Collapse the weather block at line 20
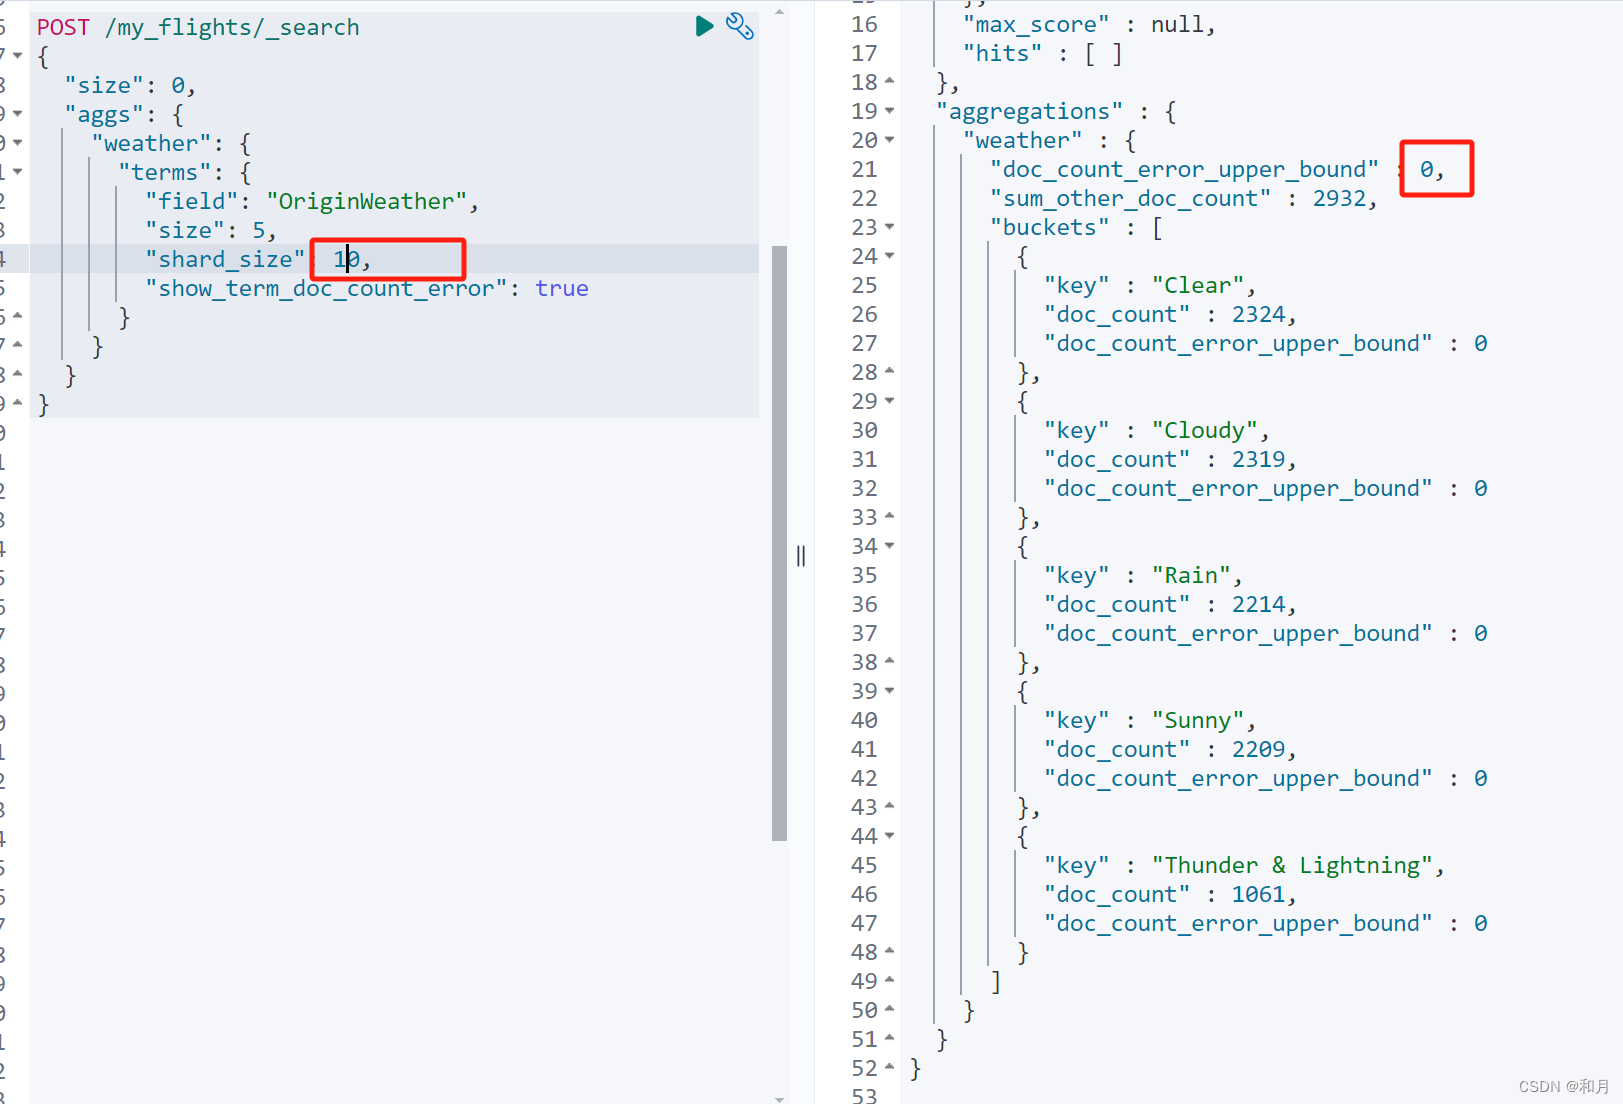Screen dimensions: 1623x1104 coord(890,140)
